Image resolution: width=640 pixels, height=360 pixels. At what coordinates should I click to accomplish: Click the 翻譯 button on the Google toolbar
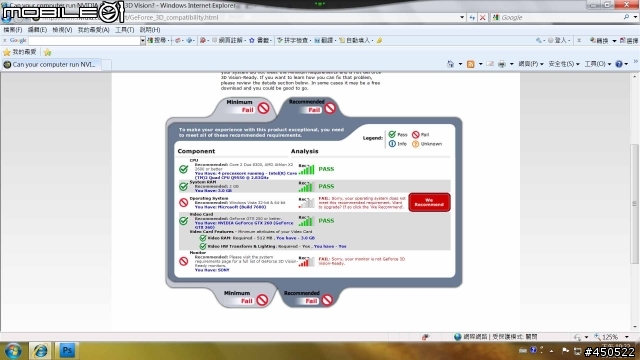[x=324, y=40]
